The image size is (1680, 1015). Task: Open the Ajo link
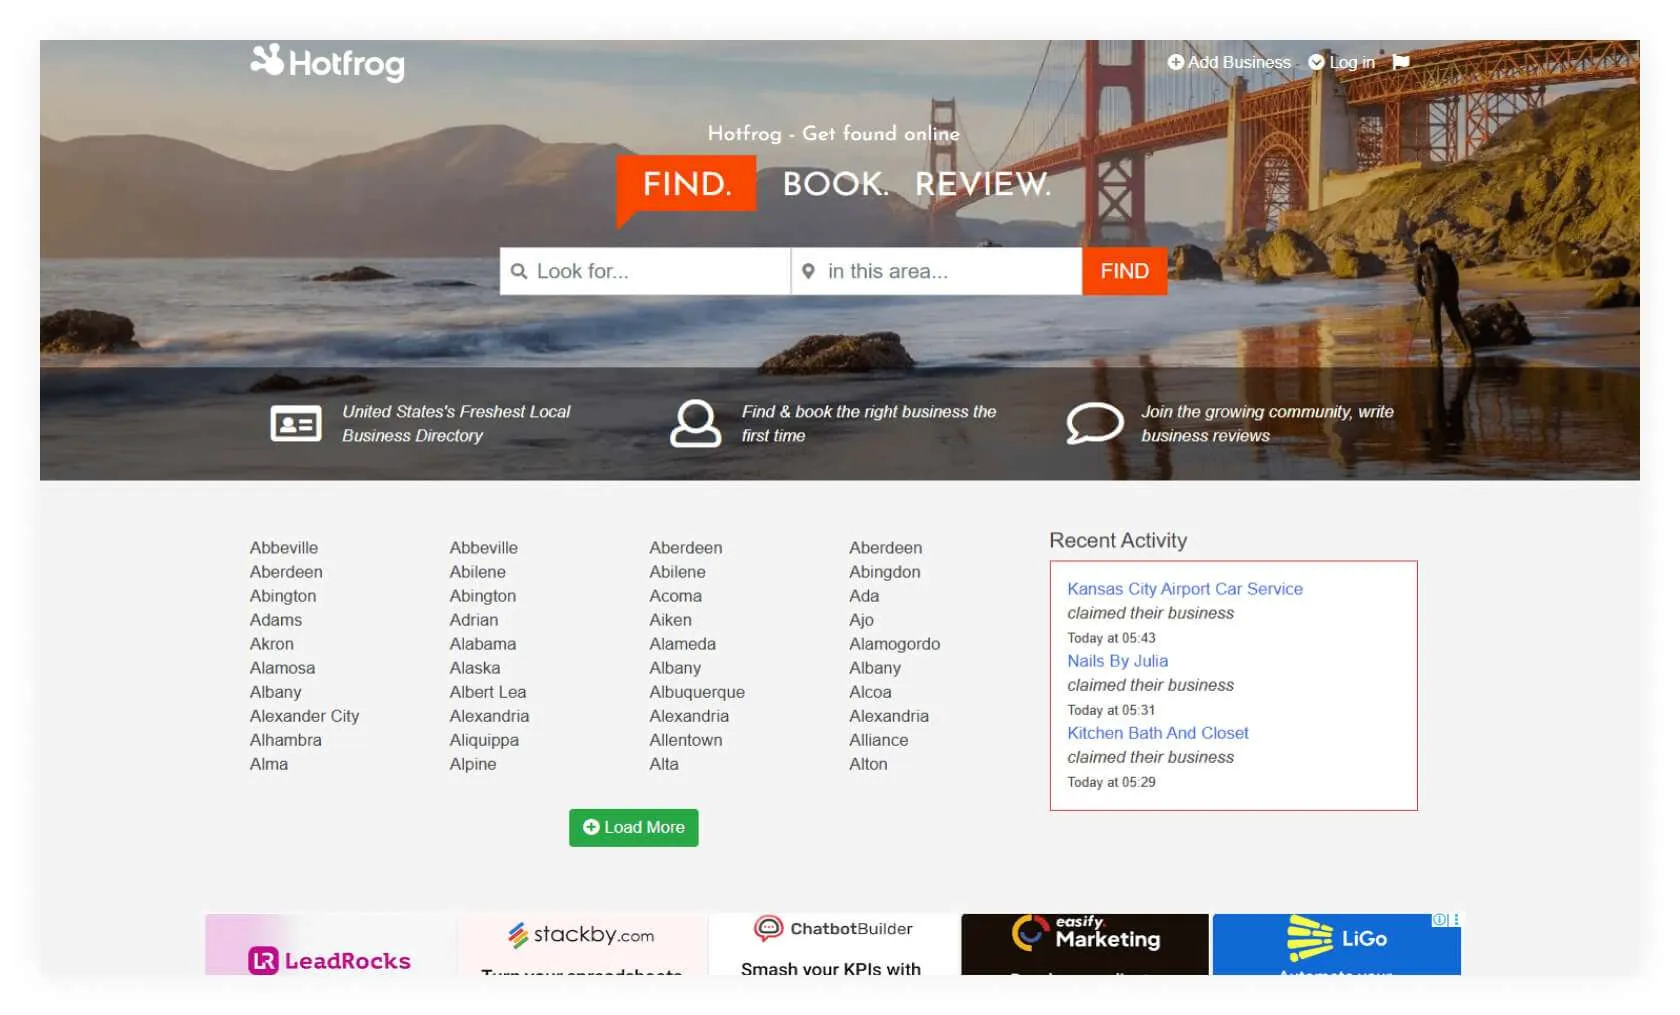click(861, 620)
